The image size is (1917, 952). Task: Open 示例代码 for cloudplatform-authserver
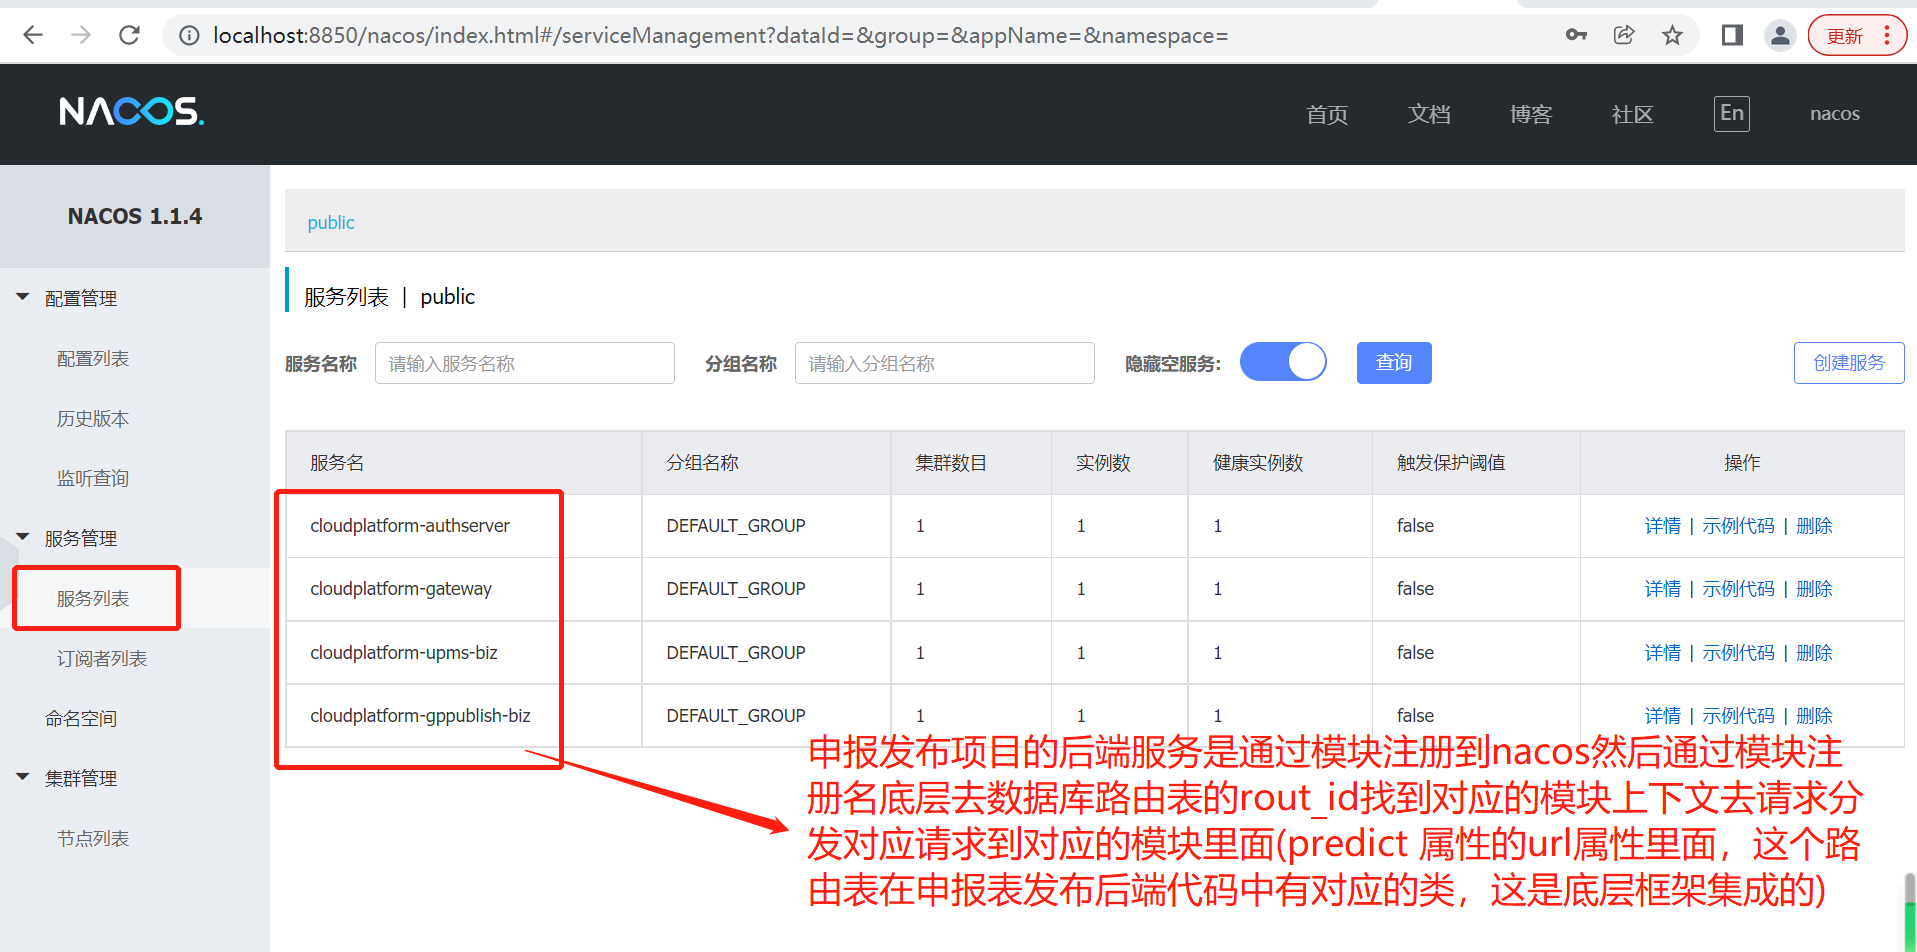(x=1739, y=526)
